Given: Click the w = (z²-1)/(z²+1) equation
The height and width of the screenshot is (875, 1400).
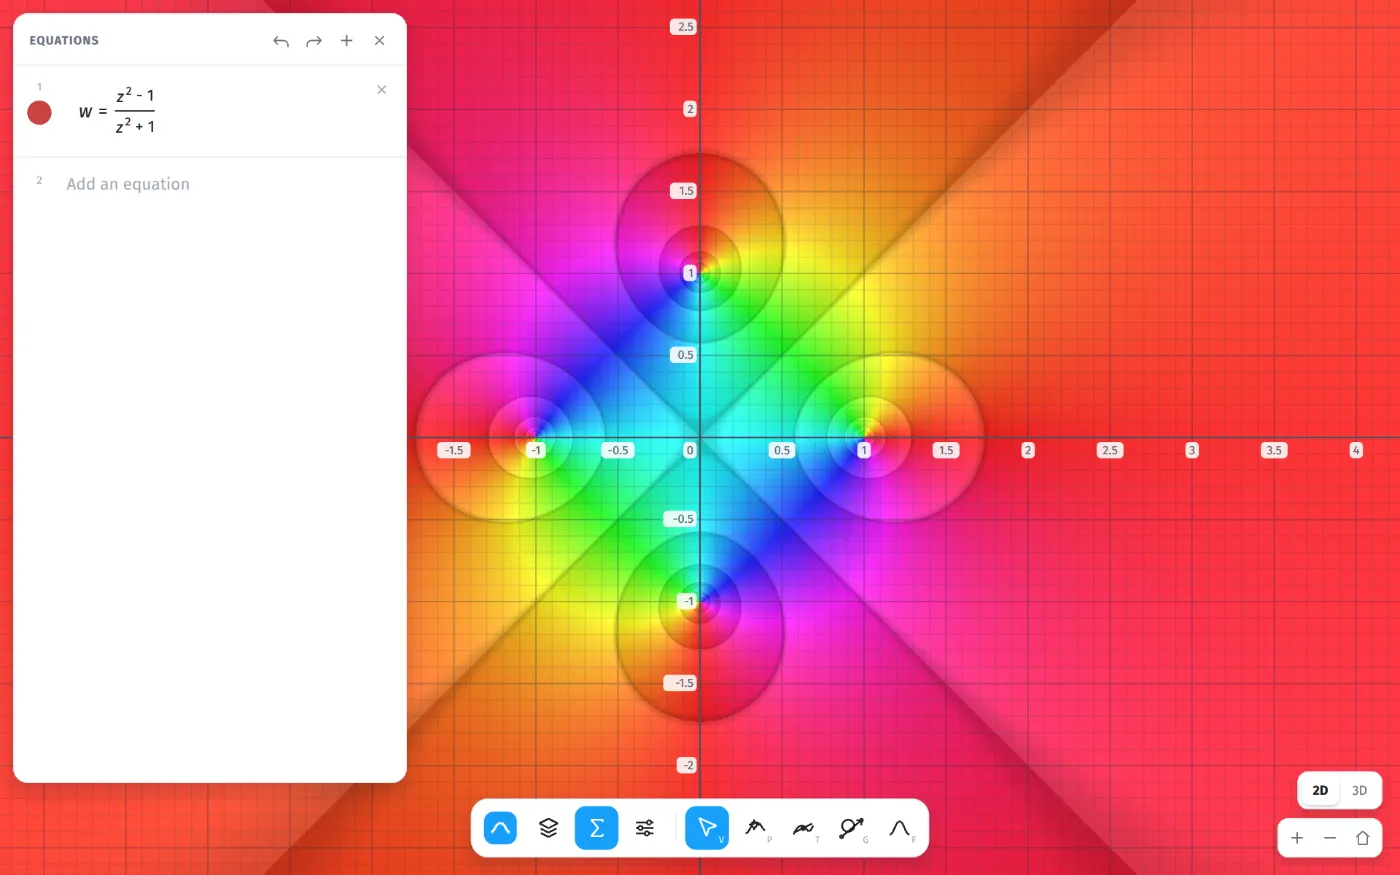Looking at the screenshot, I should coord(117,111).
